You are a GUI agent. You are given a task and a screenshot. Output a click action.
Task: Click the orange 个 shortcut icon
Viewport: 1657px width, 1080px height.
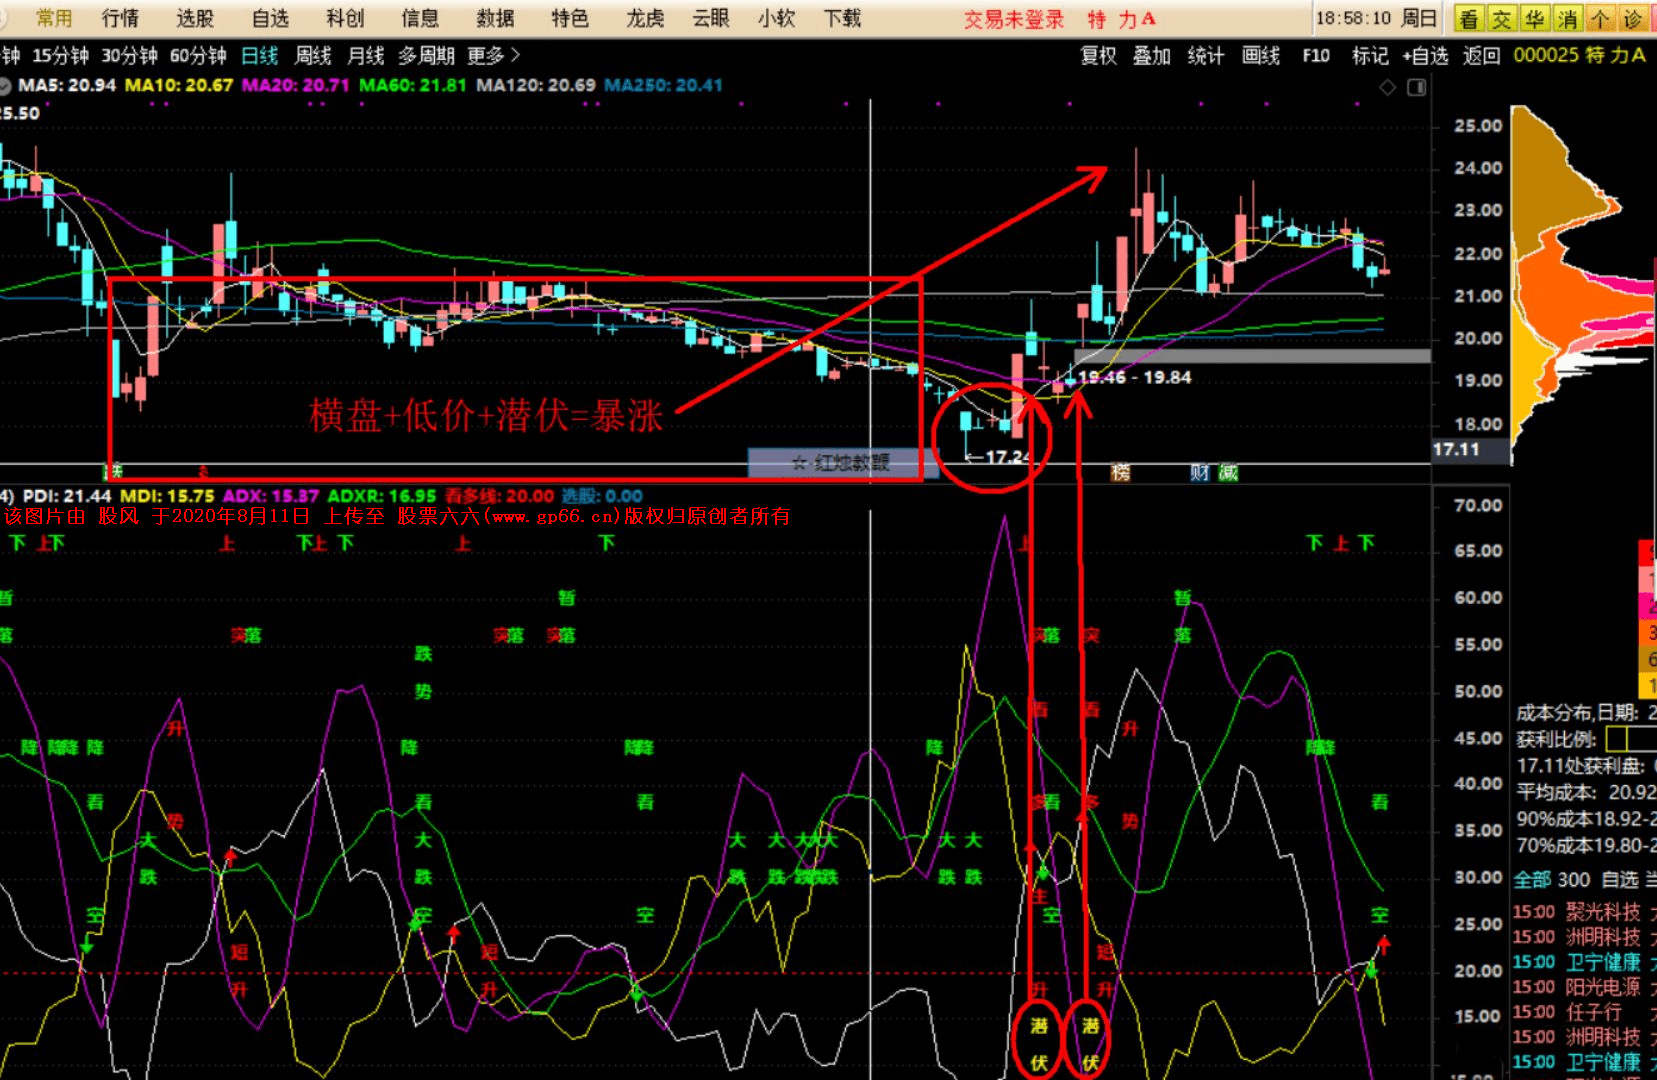1600,18
